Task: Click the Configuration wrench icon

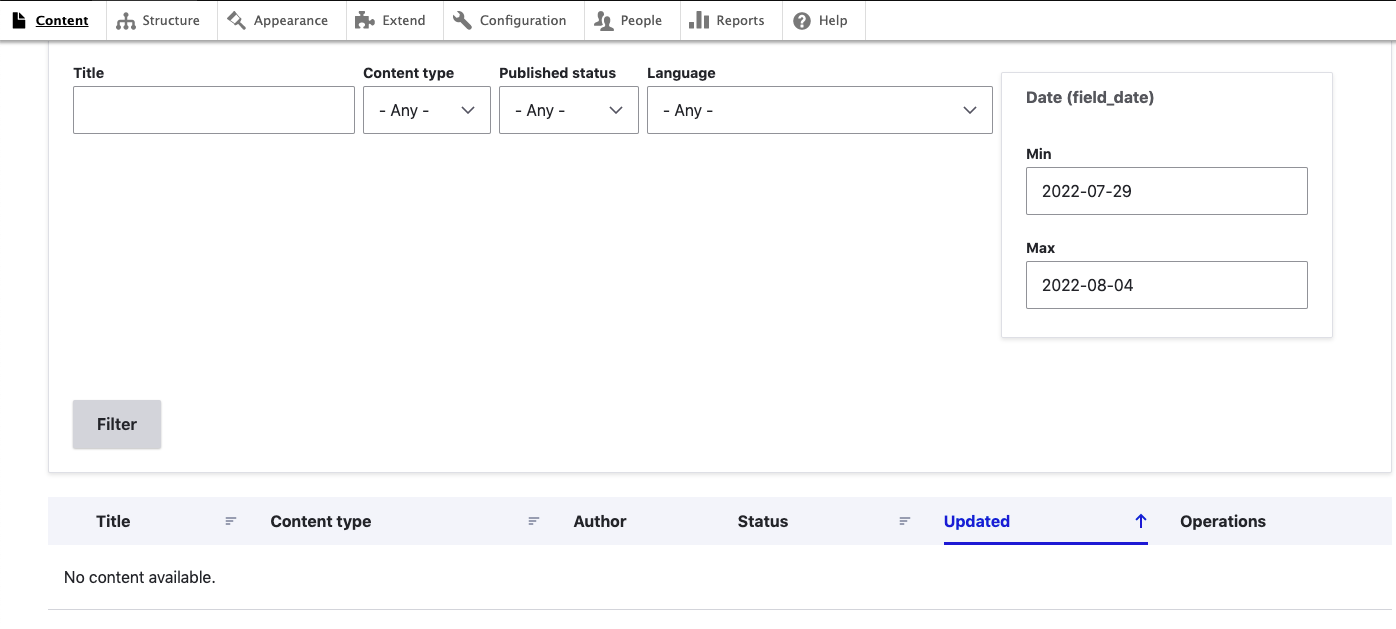Action: pyautogui.click(x=462, y=20)
